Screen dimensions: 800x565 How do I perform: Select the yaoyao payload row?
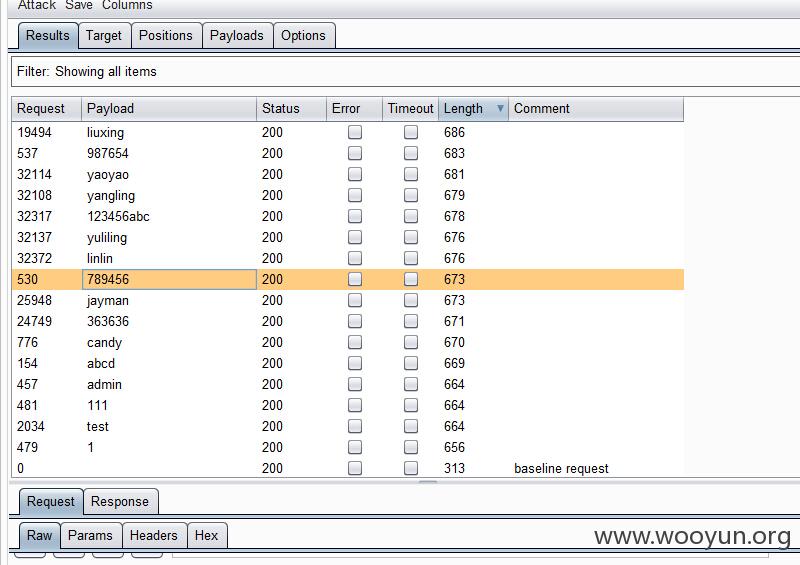pos(348,174)
